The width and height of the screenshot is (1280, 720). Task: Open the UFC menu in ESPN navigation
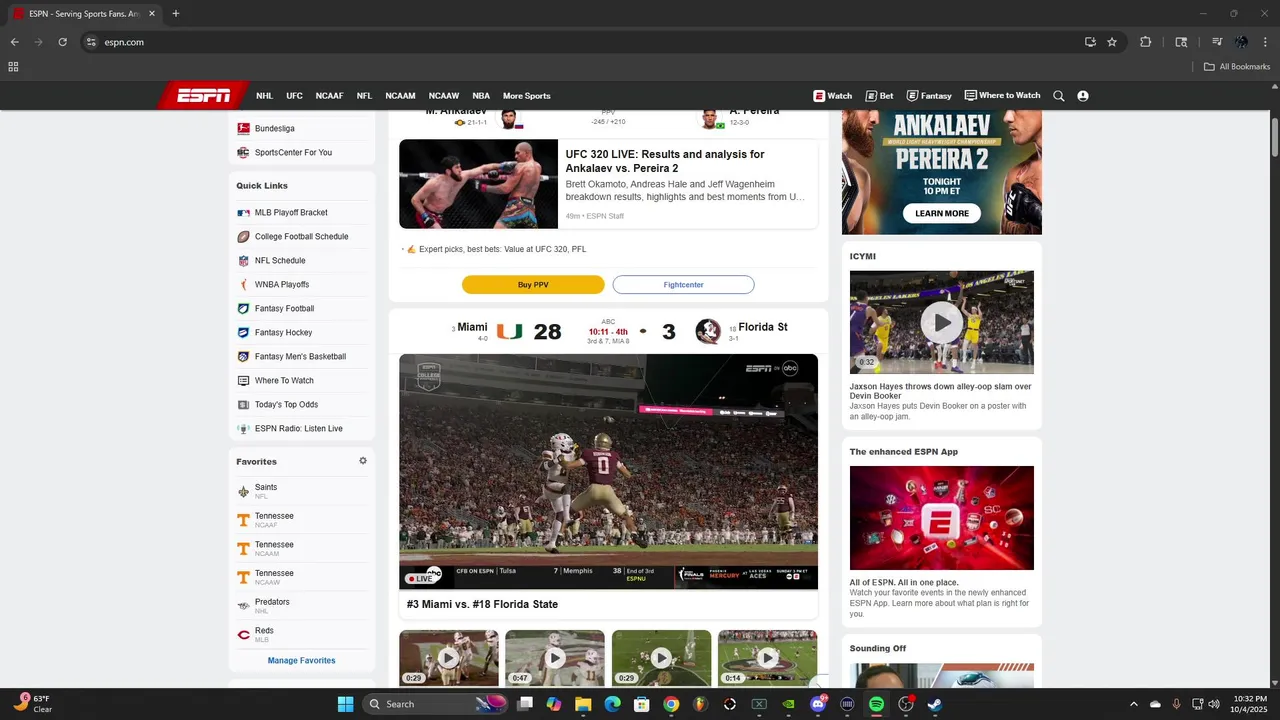coord(294,96)
